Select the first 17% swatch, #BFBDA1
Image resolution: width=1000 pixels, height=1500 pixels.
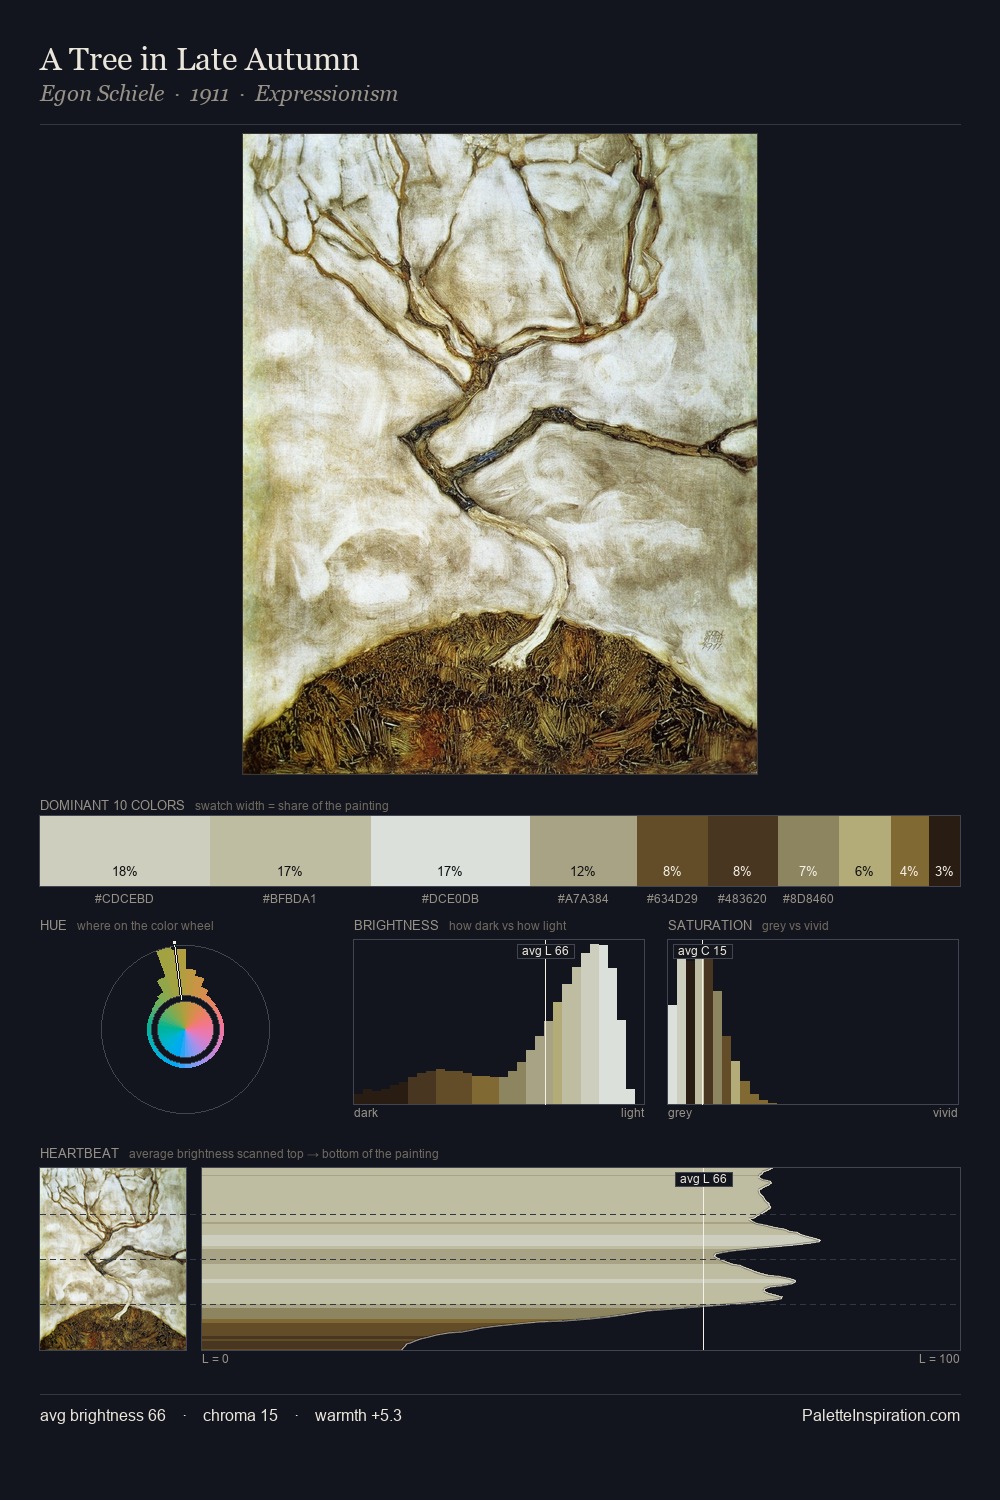pos(290,851)
